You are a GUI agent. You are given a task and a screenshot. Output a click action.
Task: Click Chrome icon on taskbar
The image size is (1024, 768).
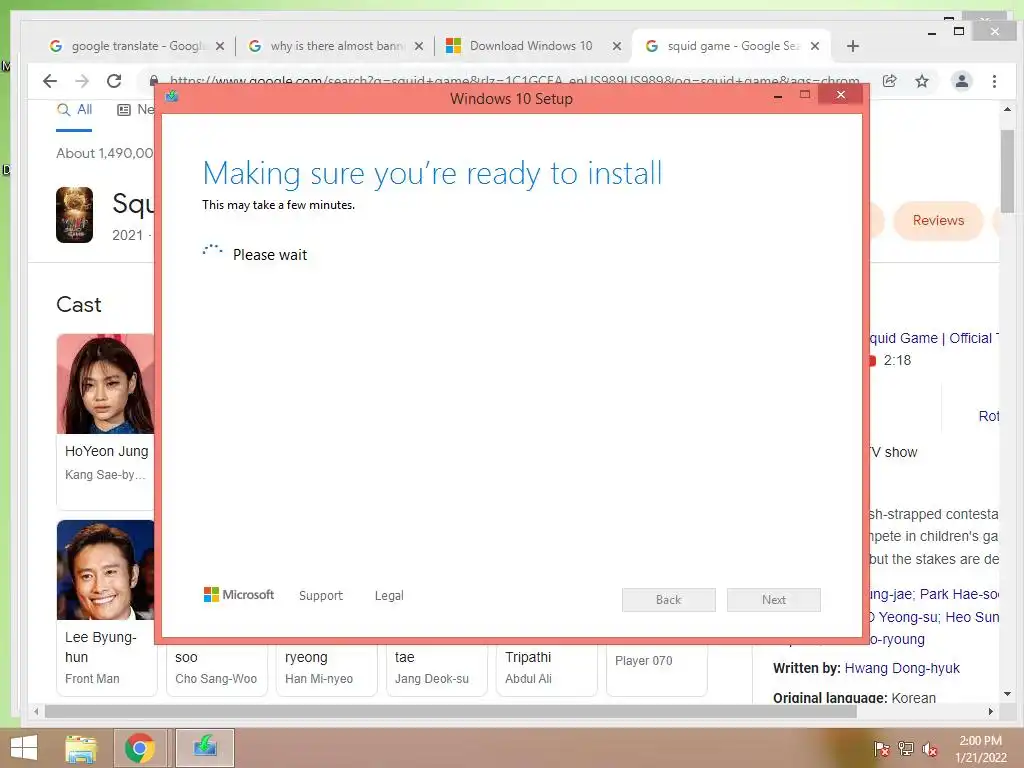(140, 748)
